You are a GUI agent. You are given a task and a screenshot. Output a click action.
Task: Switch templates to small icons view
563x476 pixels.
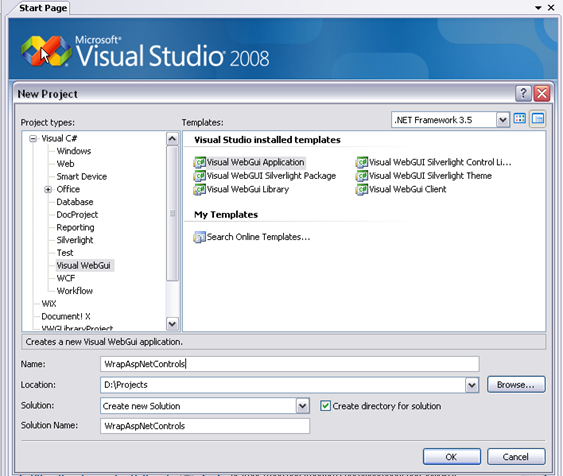tap(538, 119)
